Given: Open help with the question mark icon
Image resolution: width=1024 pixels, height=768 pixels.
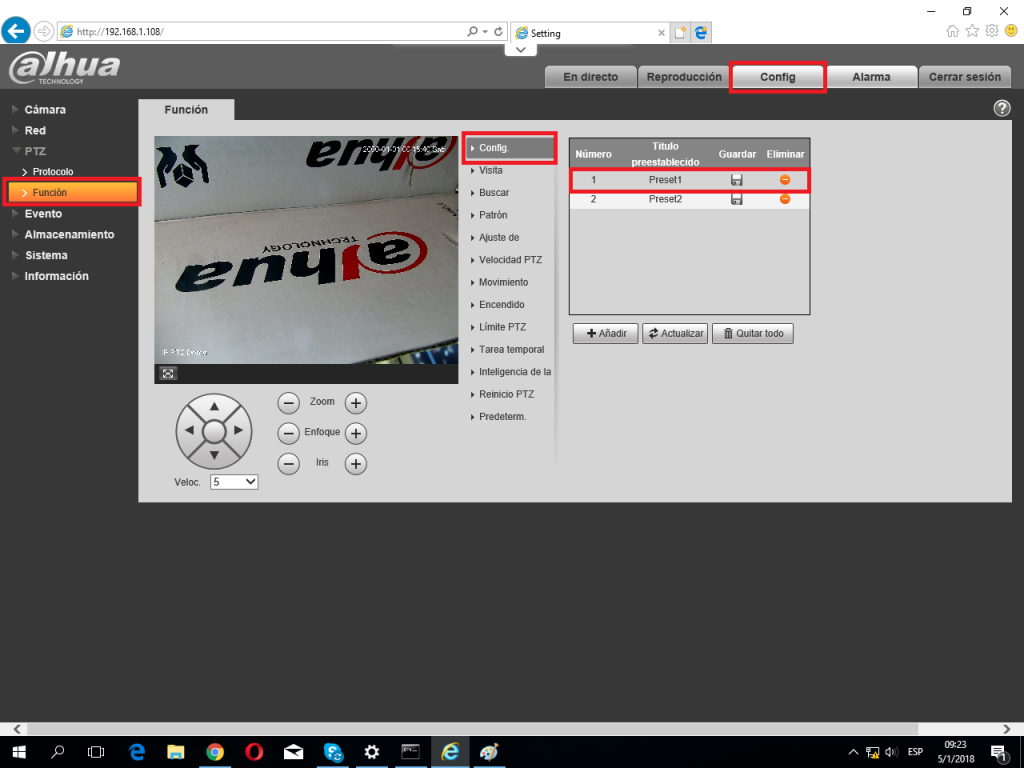Looking at the screenshot, I should point(1001,108).
